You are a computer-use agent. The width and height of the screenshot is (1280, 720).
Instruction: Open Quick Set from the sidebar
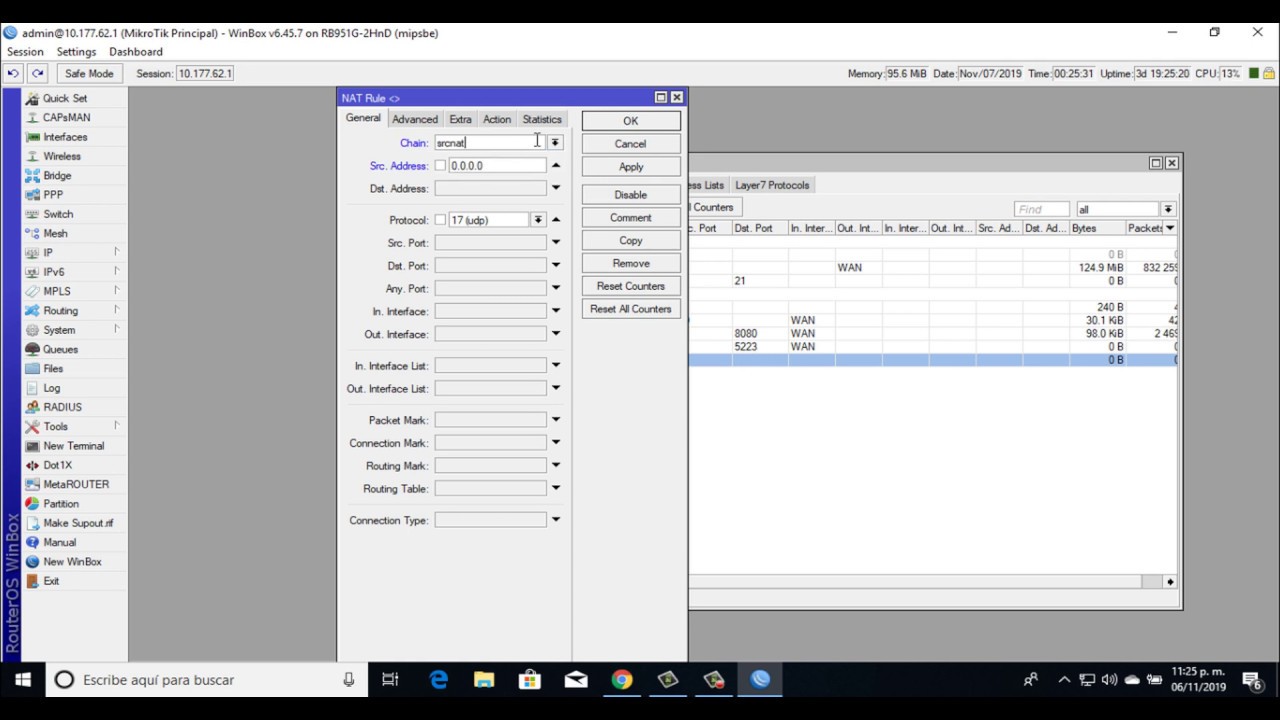pyautogui.click(x=65, y=98)
